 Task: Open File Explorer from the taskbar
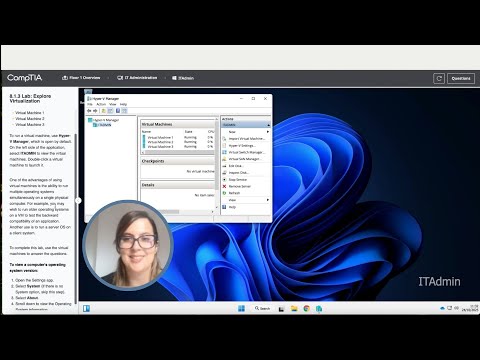click(294, 308)
